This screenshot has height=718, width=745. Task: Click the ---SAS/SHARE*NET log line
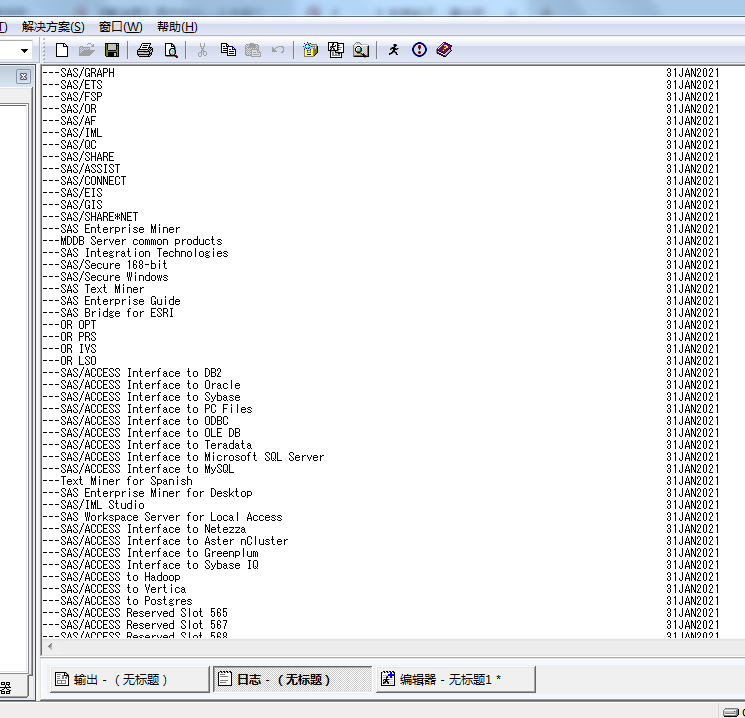tap(90, 217)
